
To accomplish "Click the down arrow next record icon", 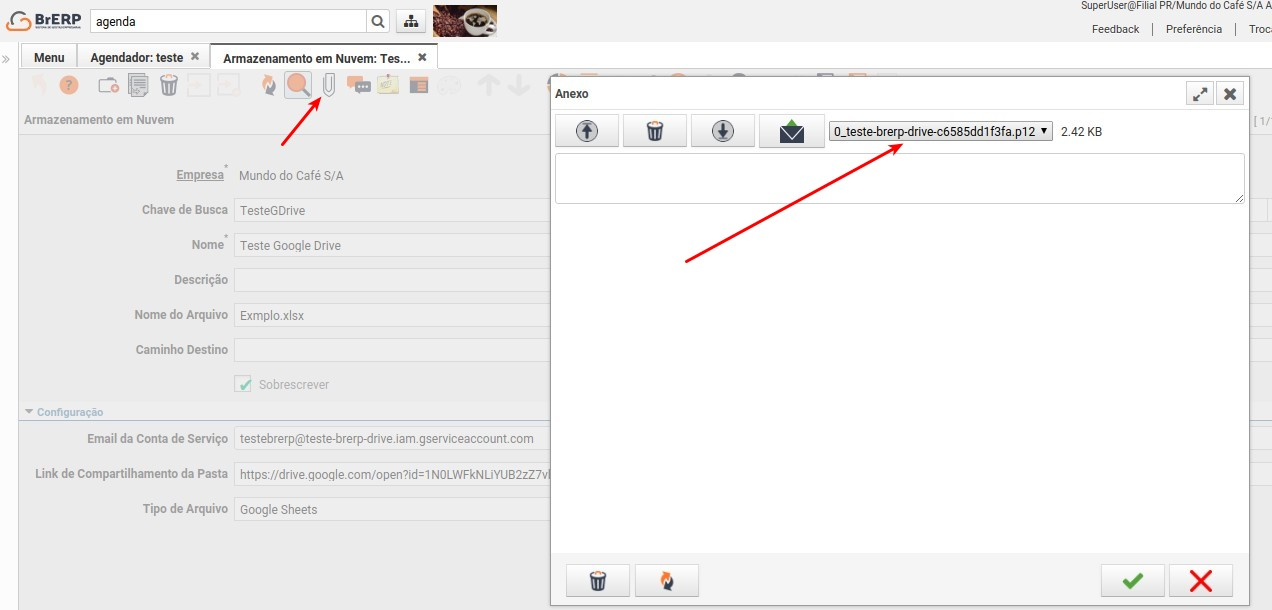I will tap(518, 86).
